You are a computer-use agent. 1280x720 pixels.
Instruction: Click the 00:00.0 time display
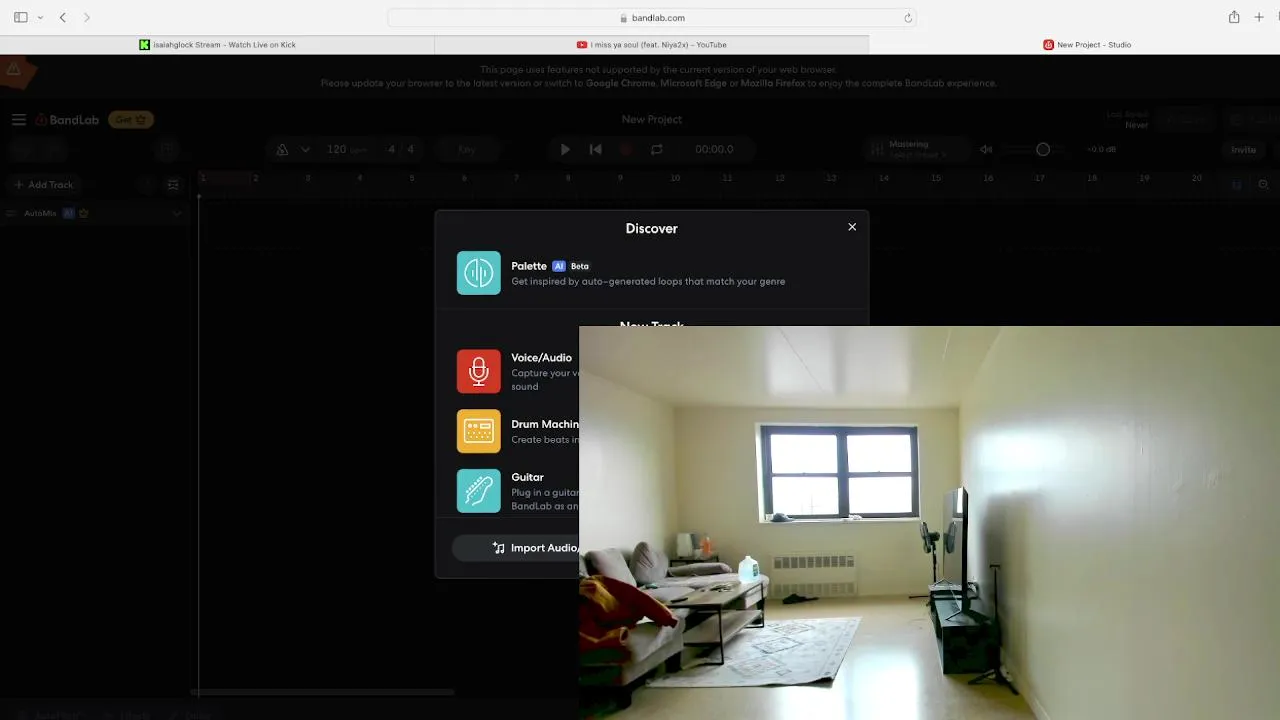pos(714,150)
